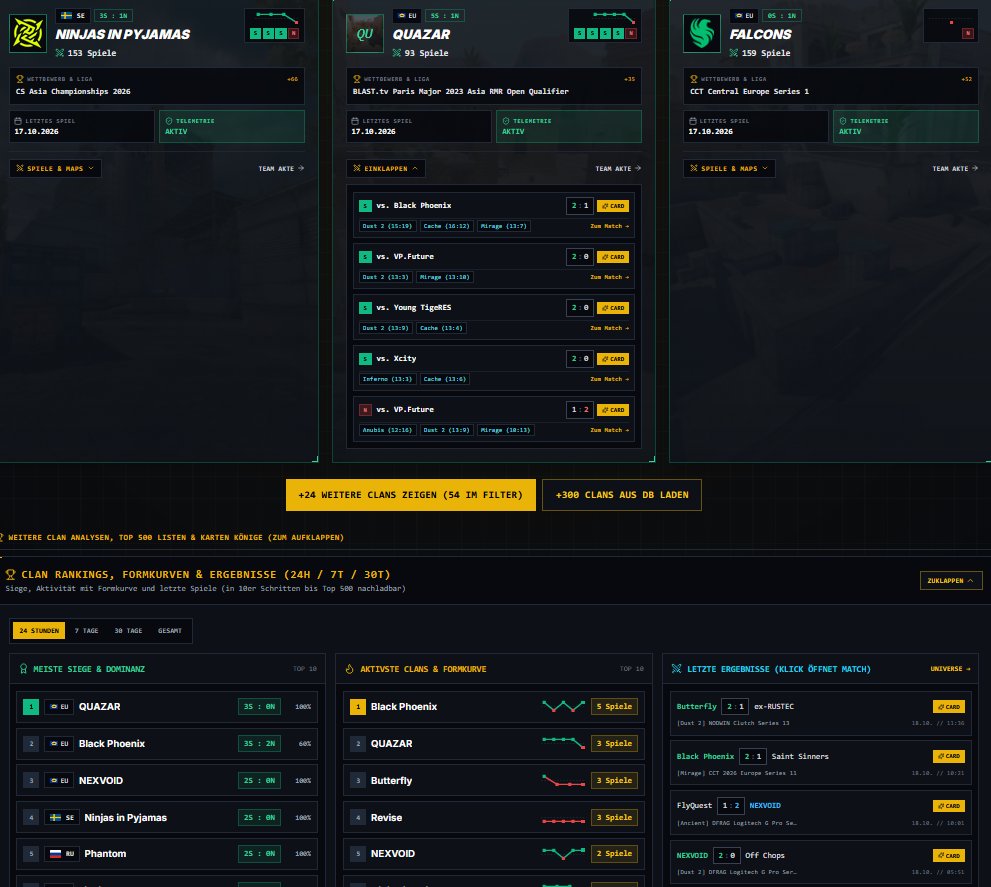
Task: Select Anubis (12:16) map chip
Action: (387, 430)
